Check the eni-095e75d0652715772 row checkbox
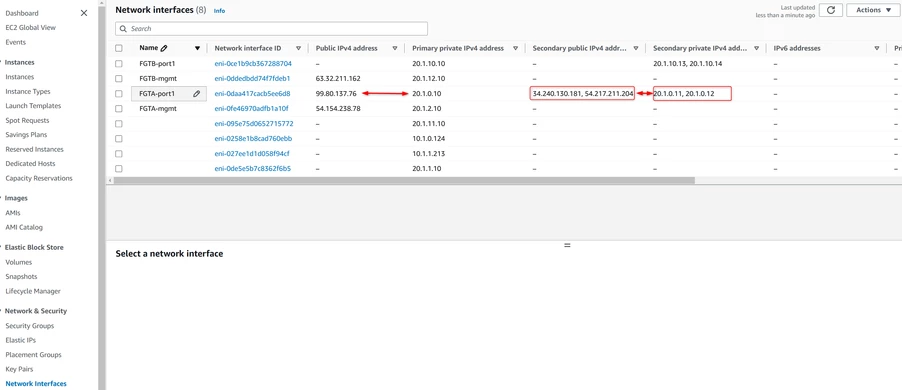902x390 pixels. (x=119, y=124)
